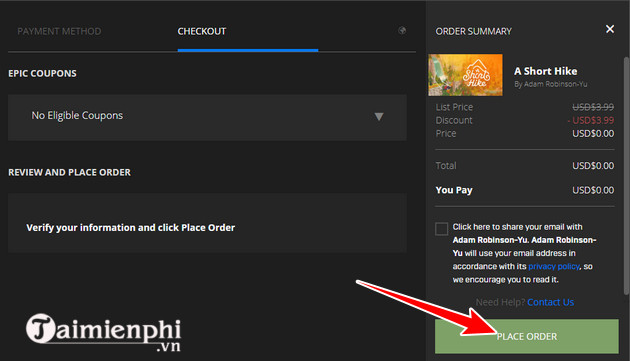
Task: Click the red discount amount -USD$3.99
Action: point(591,120)
